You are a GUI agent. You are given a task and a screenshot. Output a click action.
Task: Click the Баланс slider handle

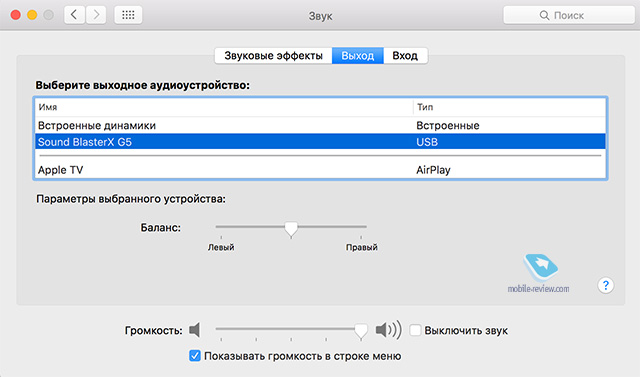(291, 229)
